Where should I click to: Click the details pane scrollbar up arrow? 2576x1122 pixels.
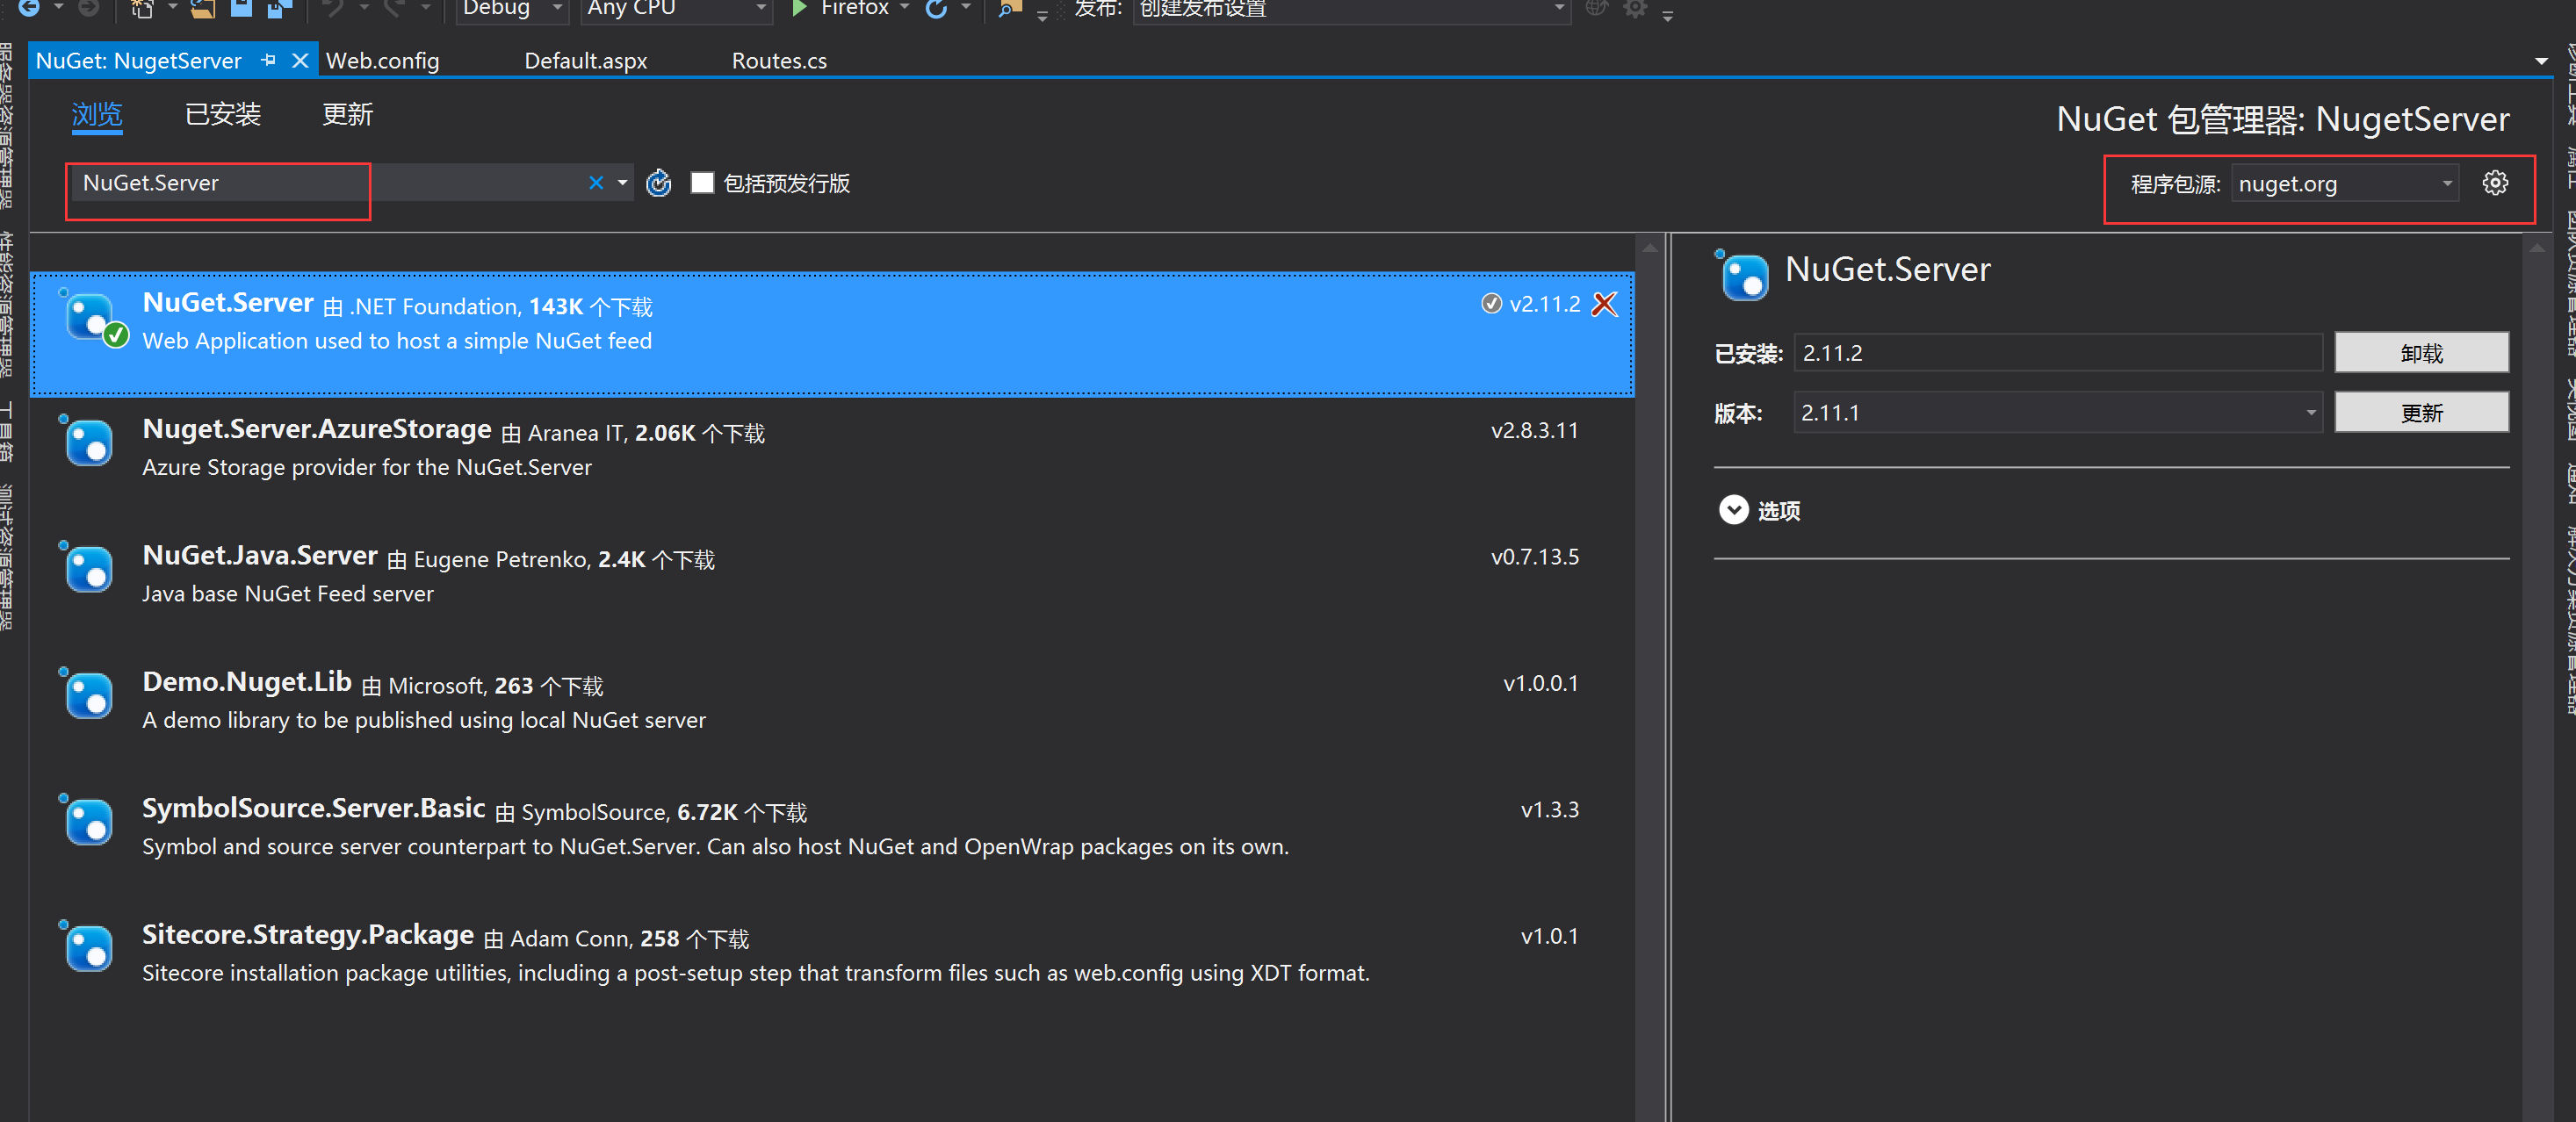click(2537, 247)
